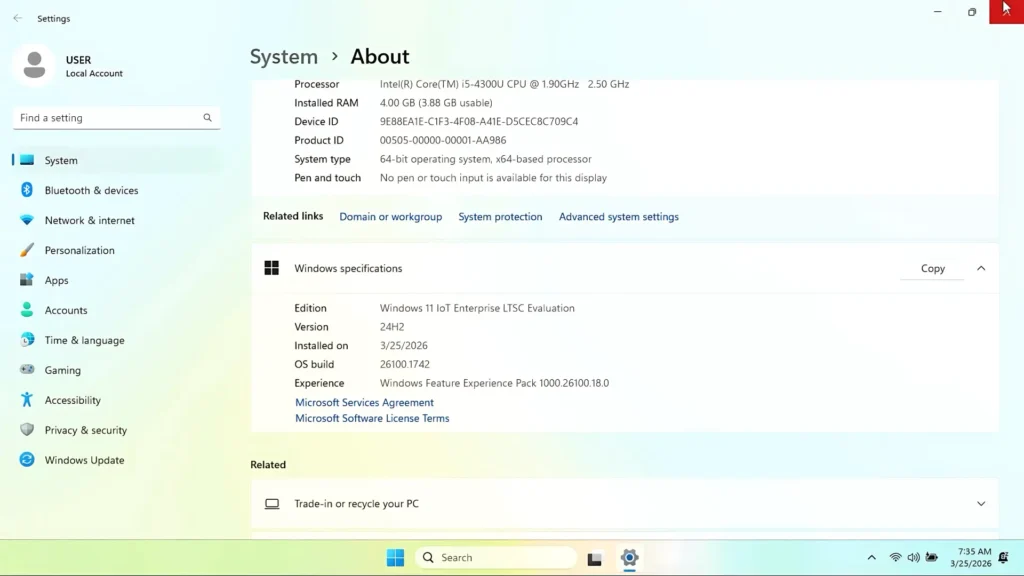1024x576 pixels.
Task: Click the System breadcrumb in the header
Action: tap(283, 57)
